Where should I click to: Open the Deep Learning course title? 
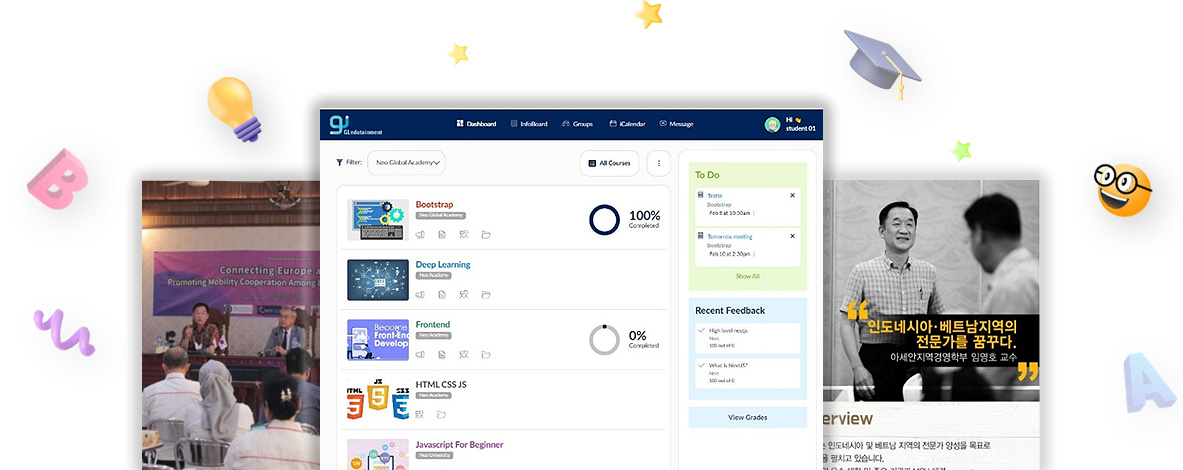pos(443,265)
